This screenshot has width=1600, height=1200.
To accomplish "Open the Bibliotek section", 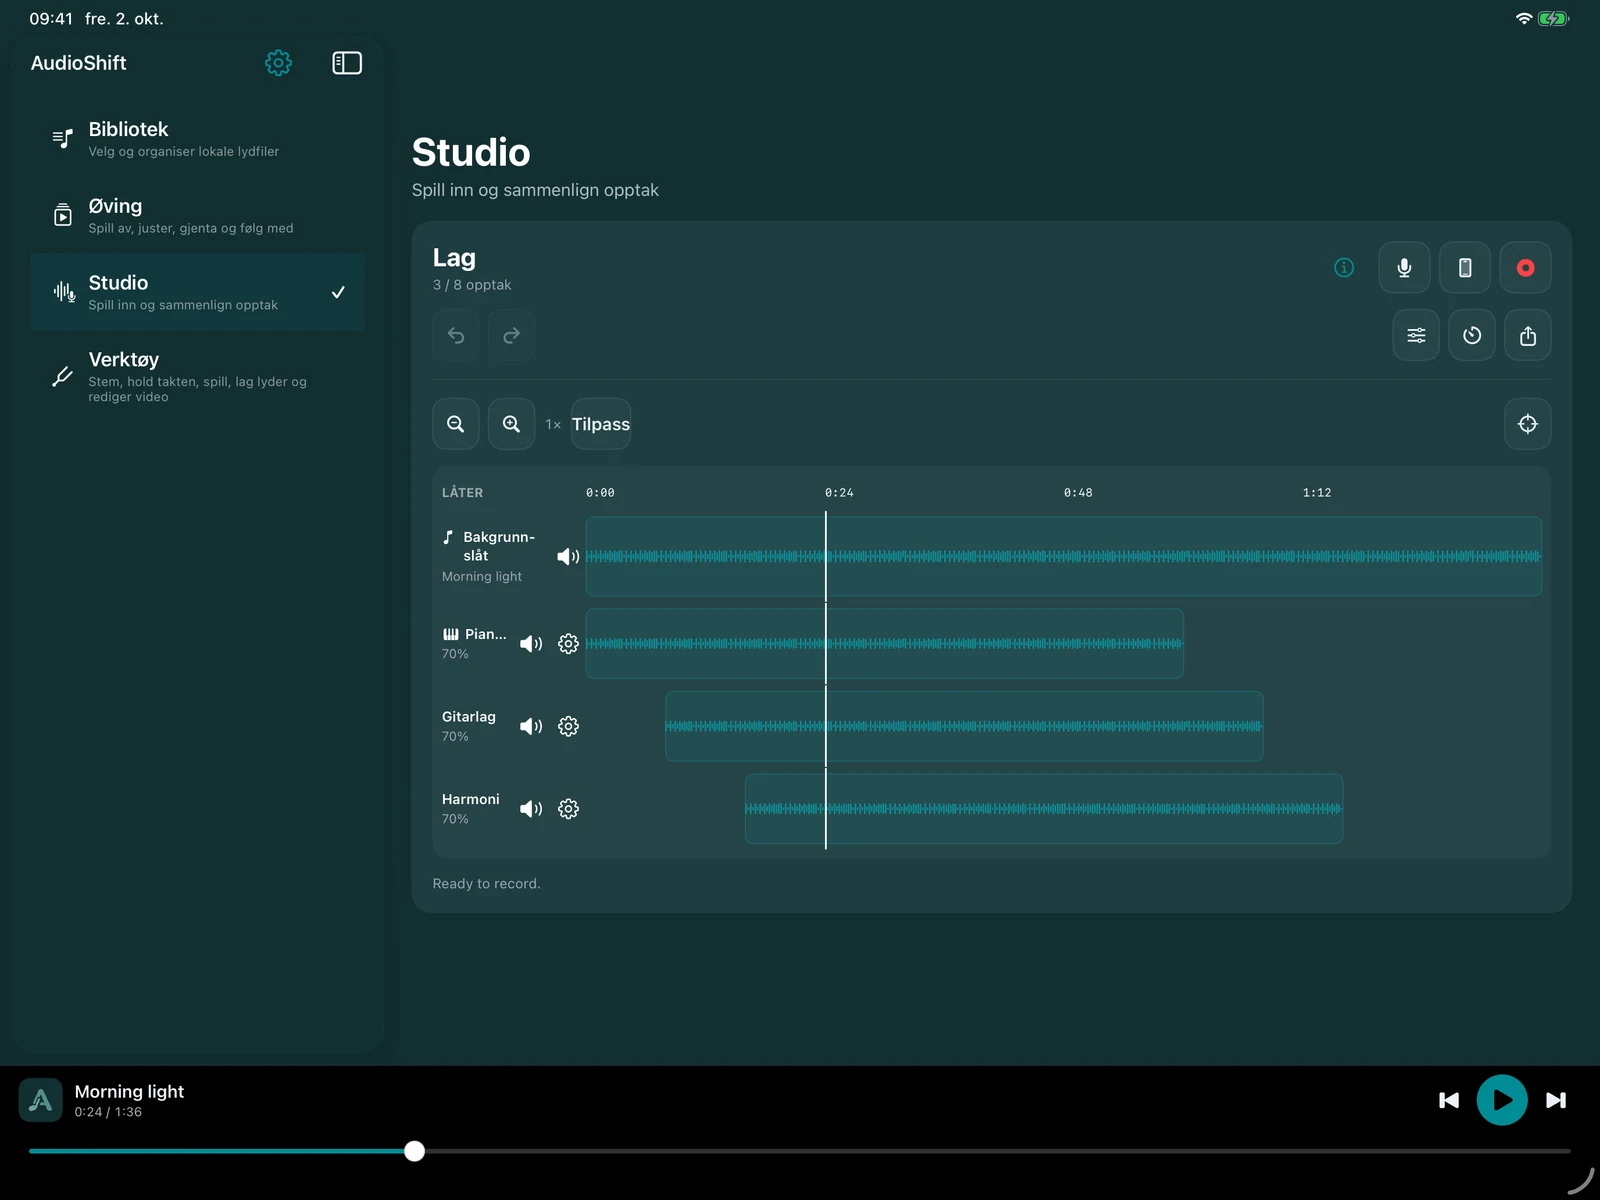I will [197, 139].
